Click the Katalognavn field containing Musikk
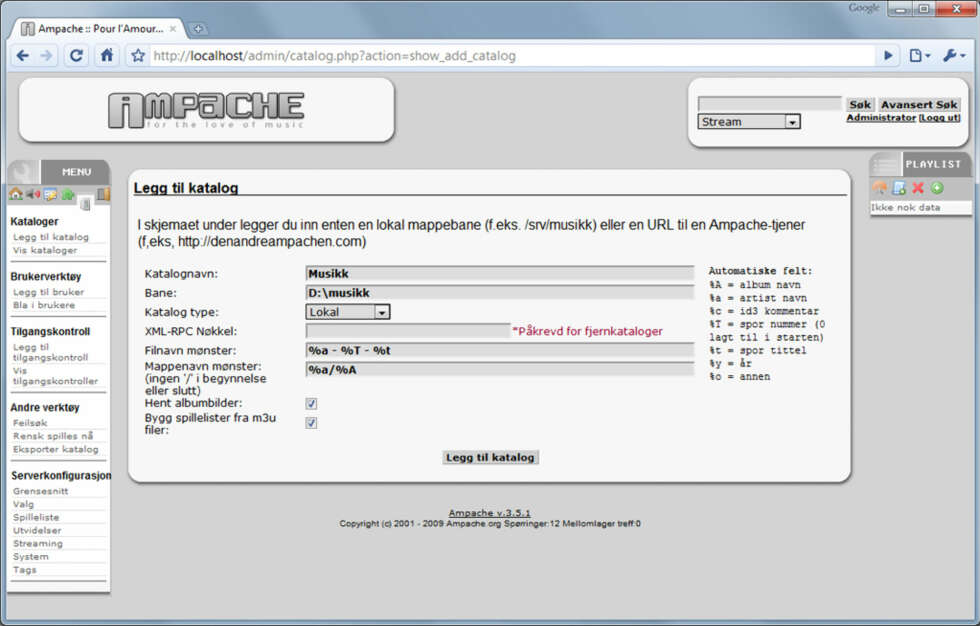 pyautogui.click(x=499, y=273)
